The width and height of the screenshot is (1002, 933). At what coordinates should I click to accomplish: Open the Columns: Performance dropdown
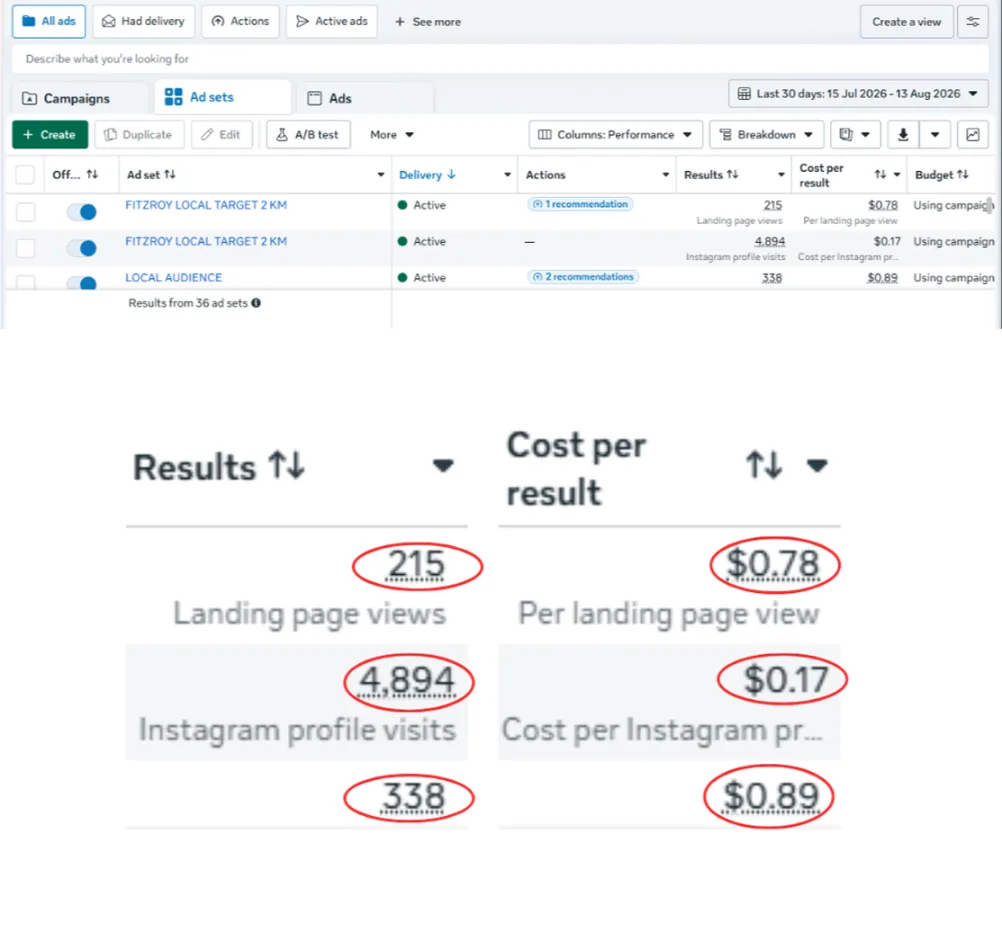tap(615, 135)
